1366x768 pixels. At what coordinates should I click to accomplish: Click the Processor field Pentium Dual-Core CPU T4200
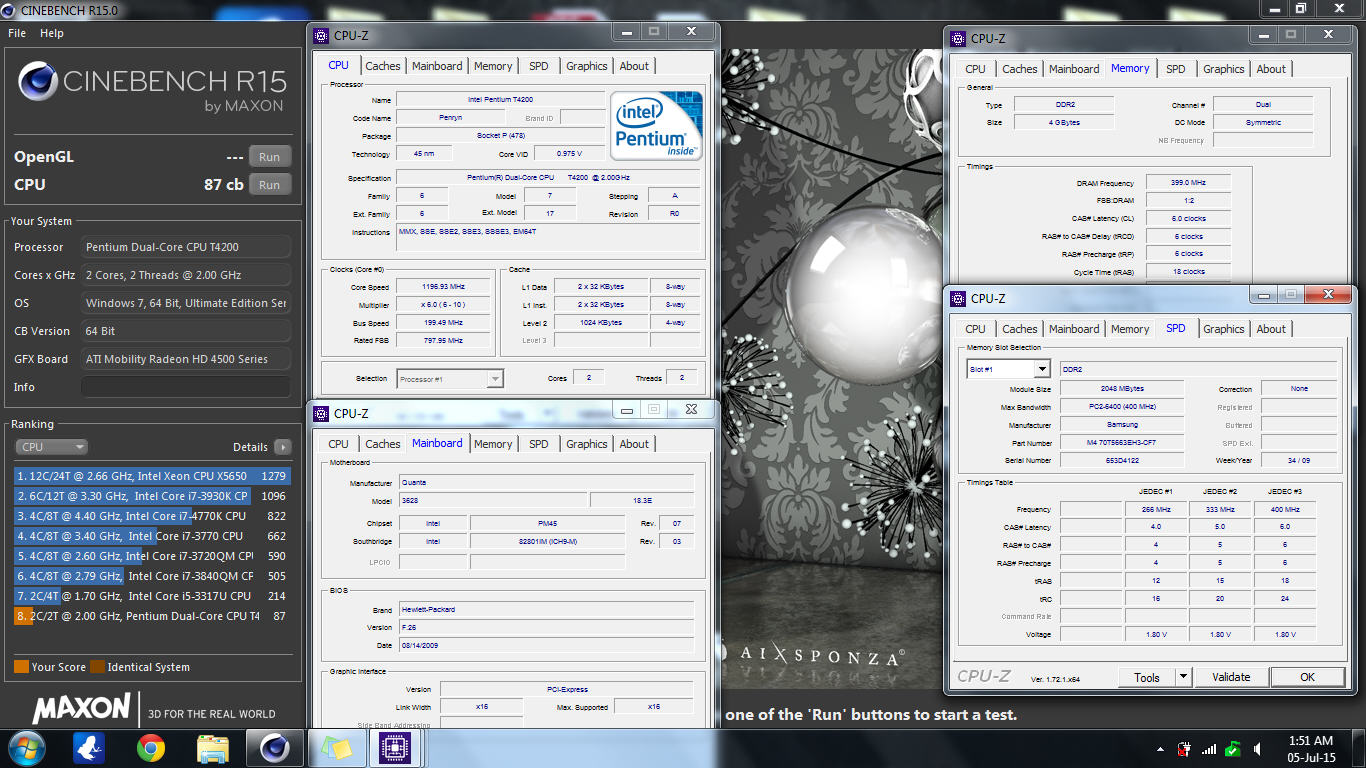186,247
